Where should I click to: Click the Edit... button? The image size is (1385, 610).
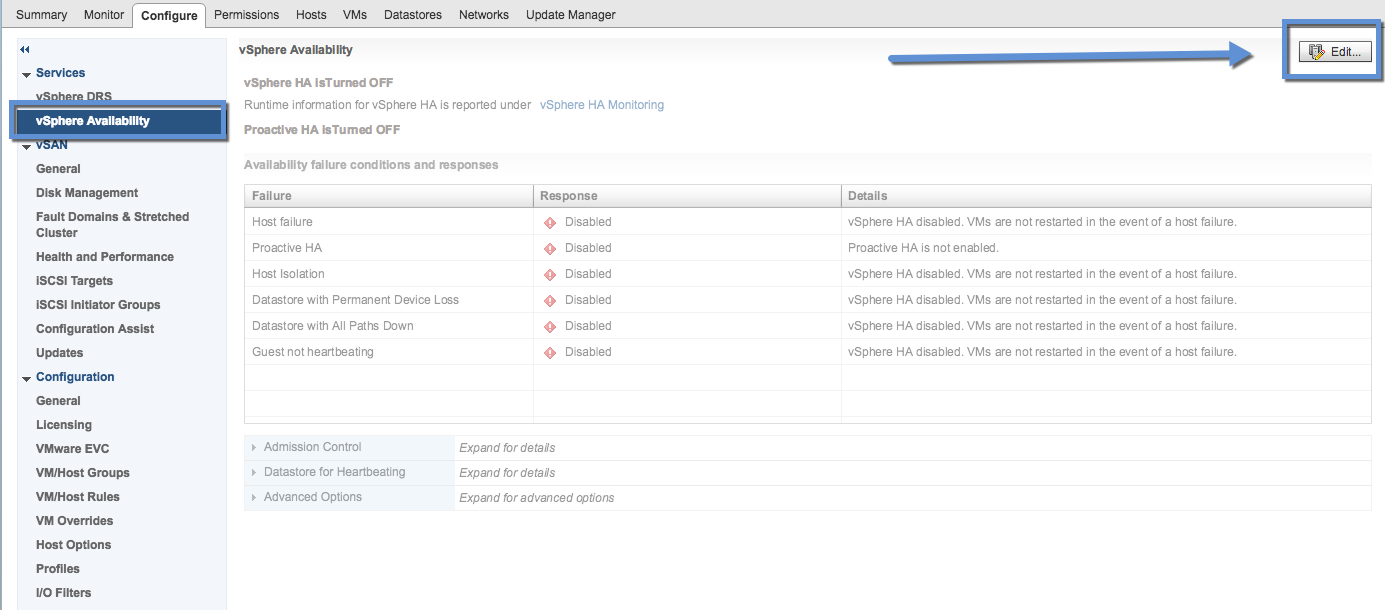[1335, 52]
